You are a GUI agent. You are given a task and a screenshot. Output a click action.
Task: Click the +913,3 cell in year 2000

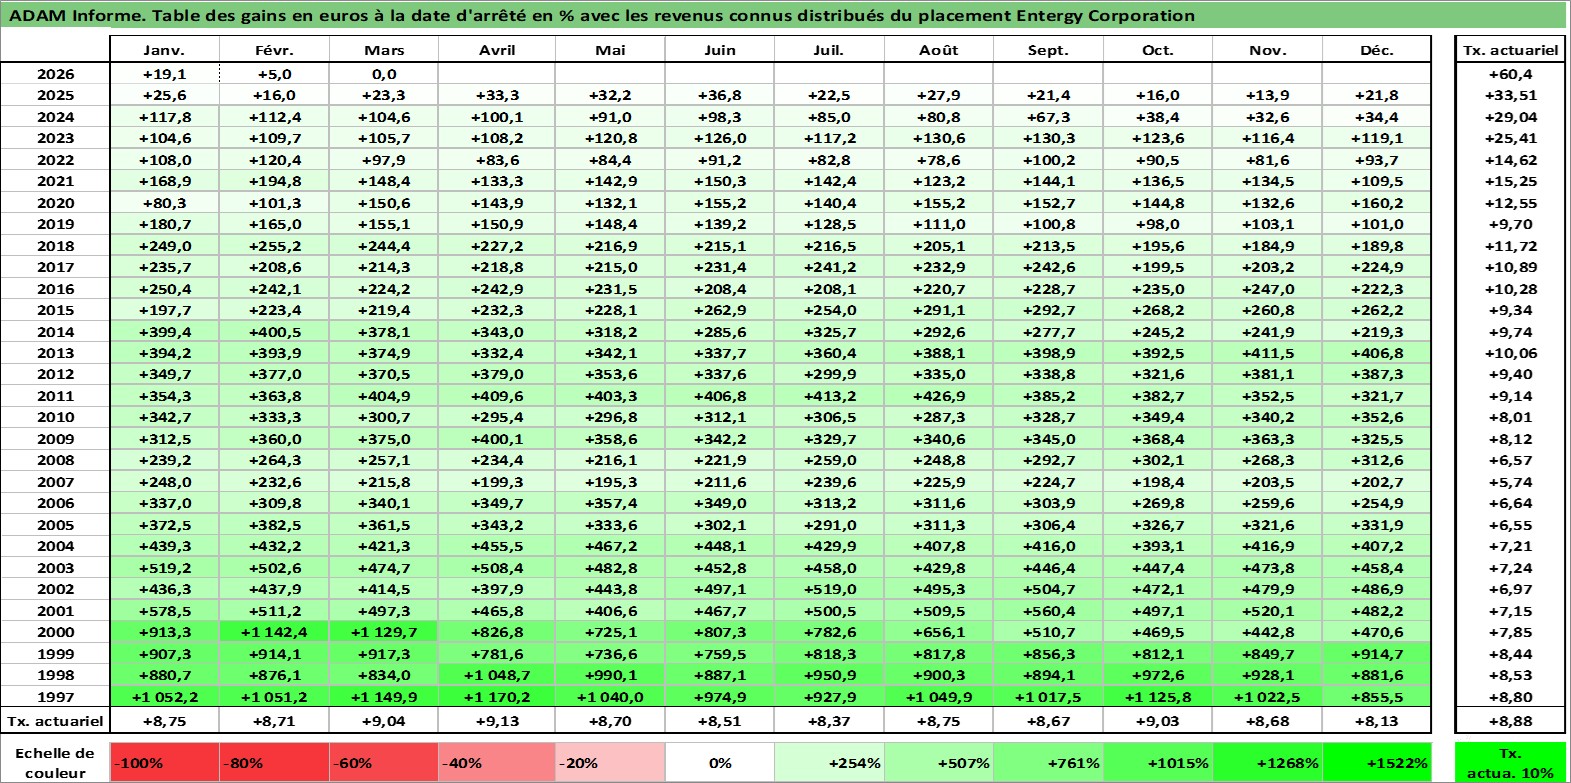[164, 632]
